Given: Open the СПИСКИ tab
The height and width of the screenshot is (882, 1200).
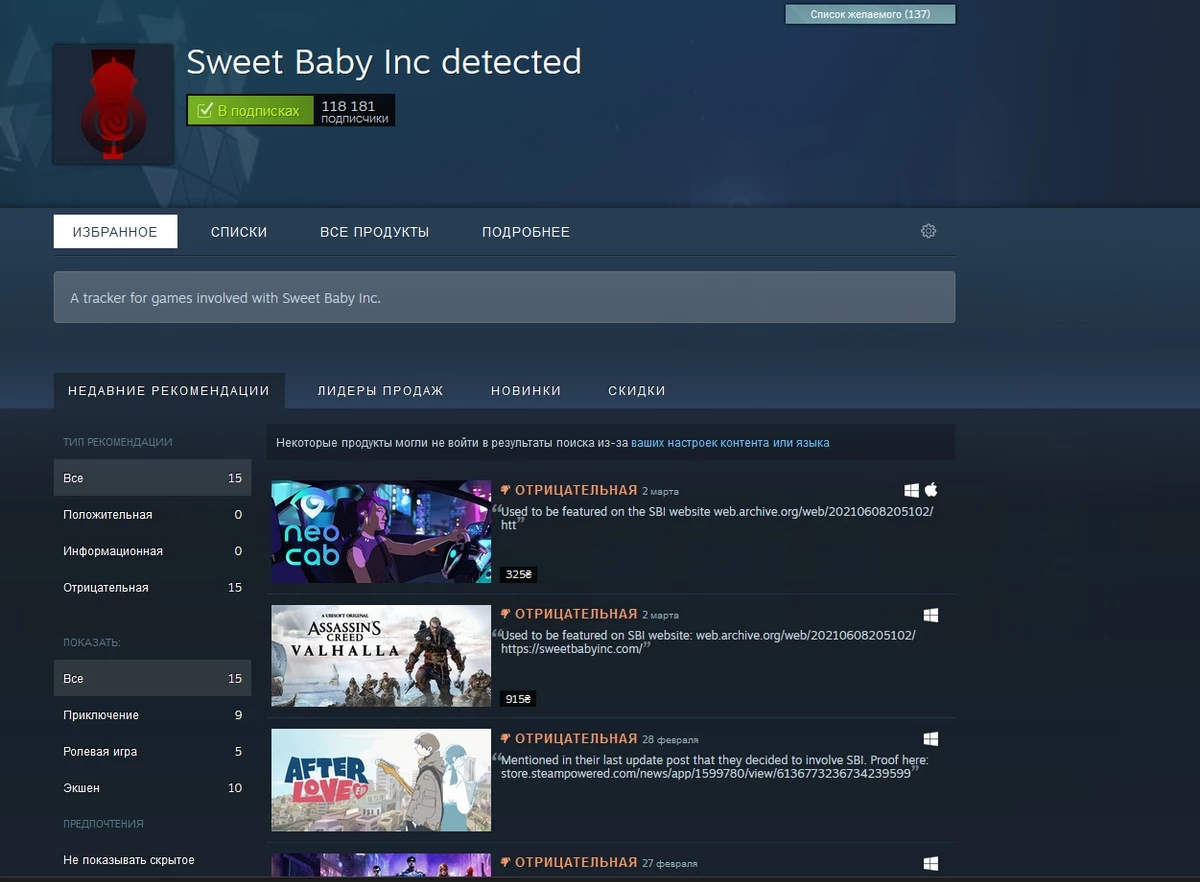Looking at the screenshot, I should pyautogui.click(x=239, y=231).
